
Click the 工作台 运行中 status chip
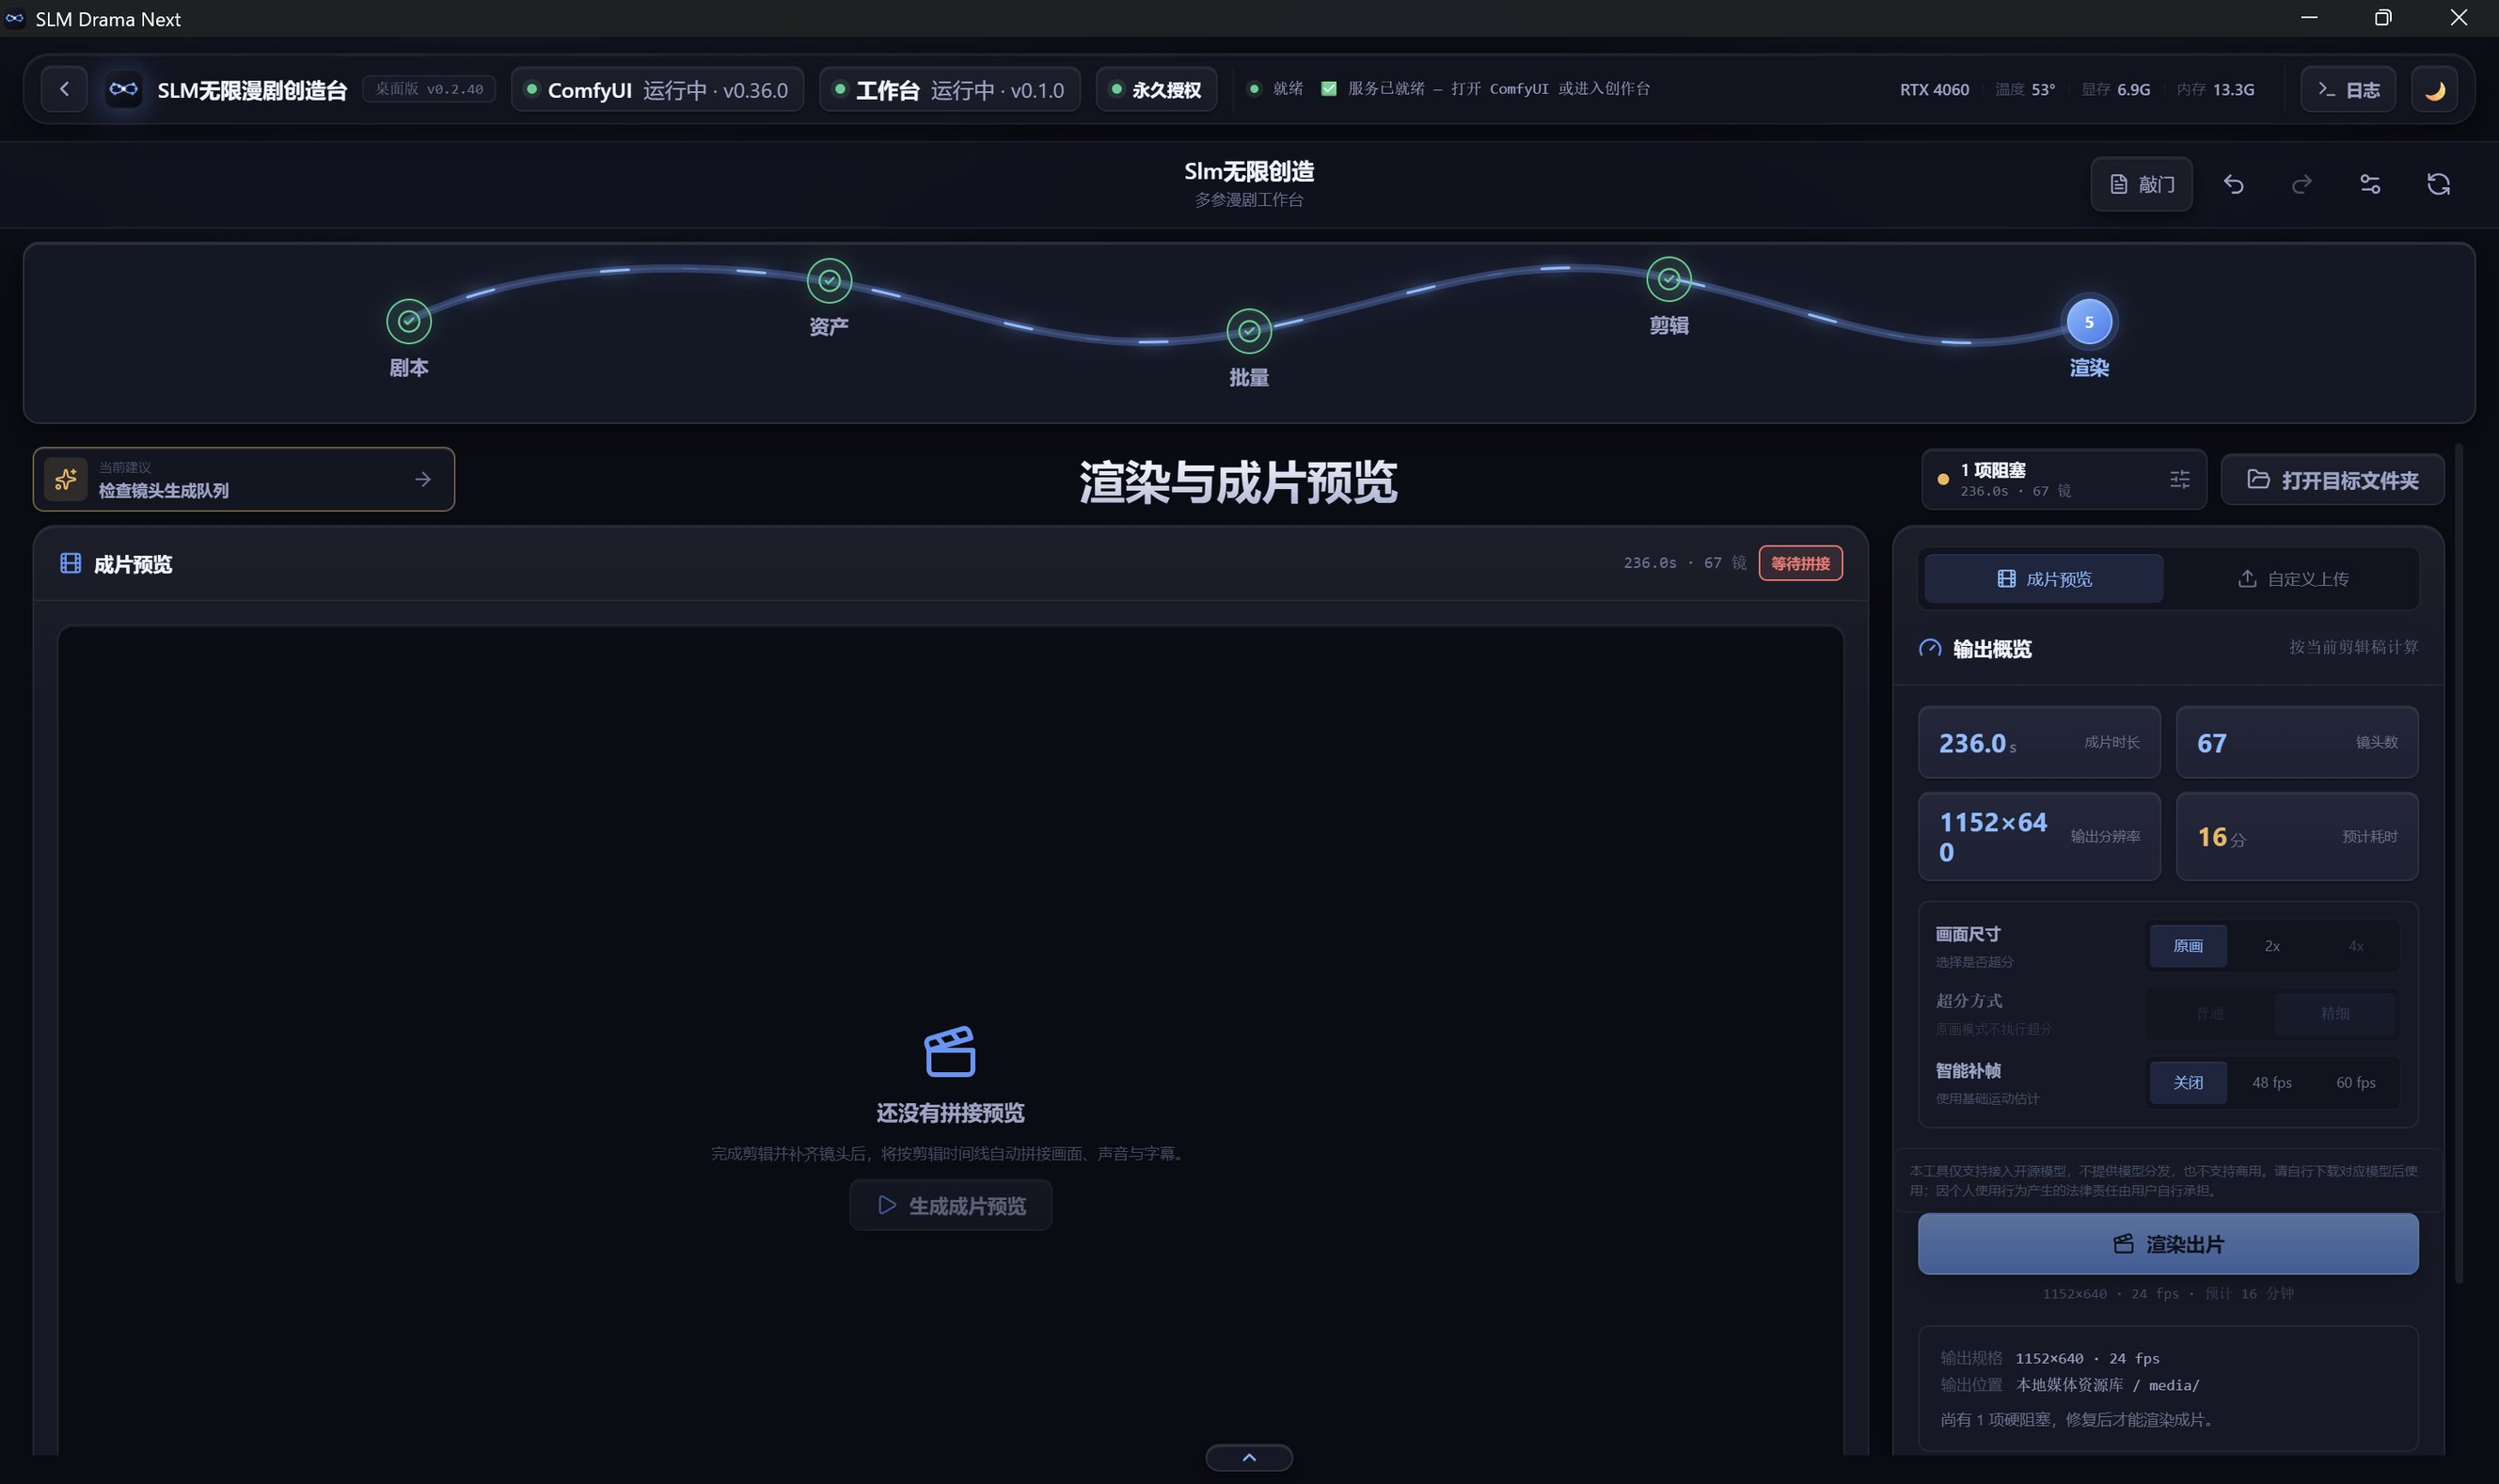(949, 89)
